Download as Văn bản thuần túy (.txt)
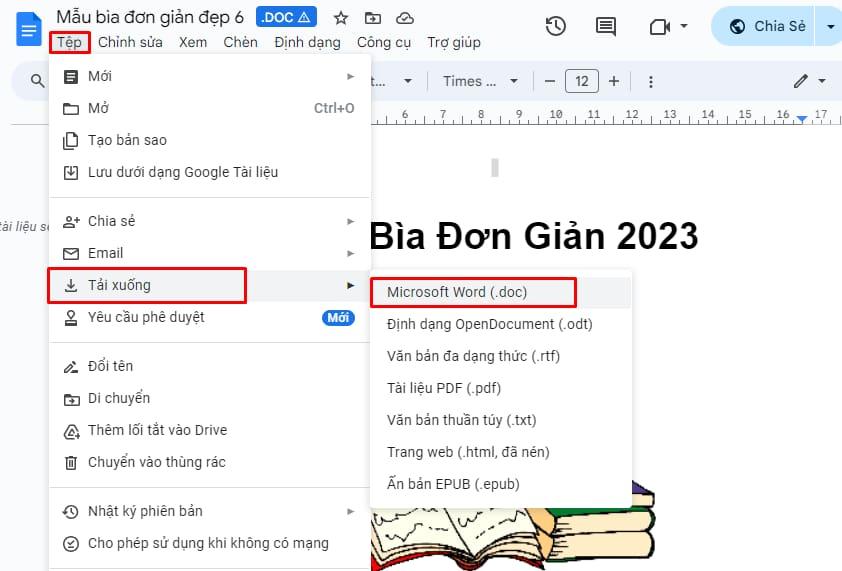The image size is (842, 571). [x=500, y=420]
